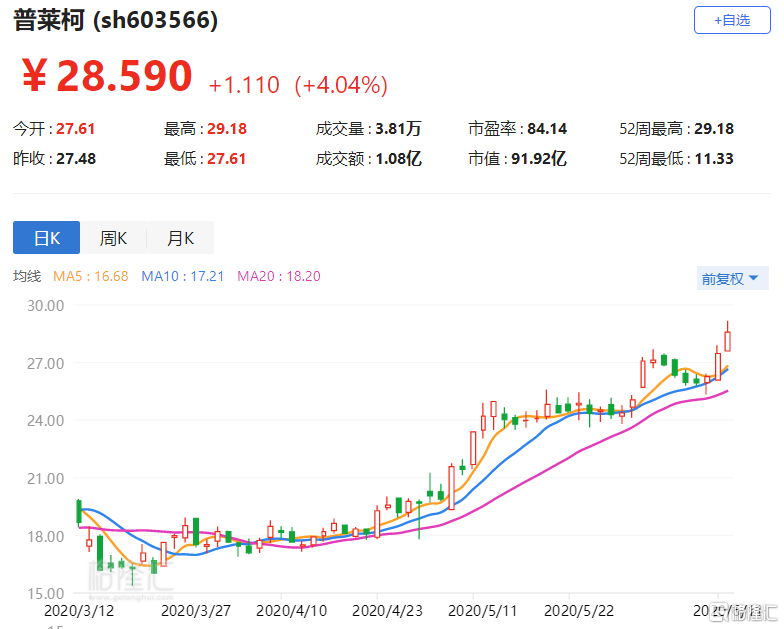Click the 24.00 y-axis label
The height and width of the screenshot is (629, 784).
point(46,420)
